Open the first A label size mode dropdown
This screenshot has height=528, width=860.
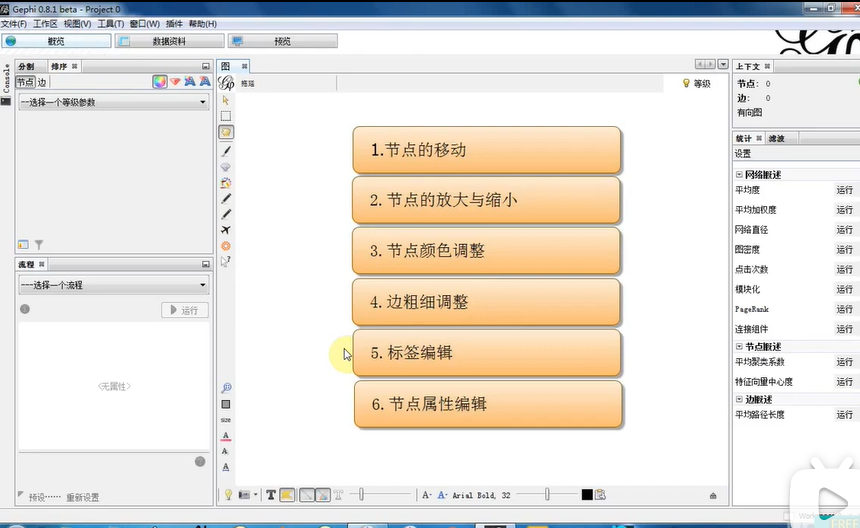pos(426,495)
